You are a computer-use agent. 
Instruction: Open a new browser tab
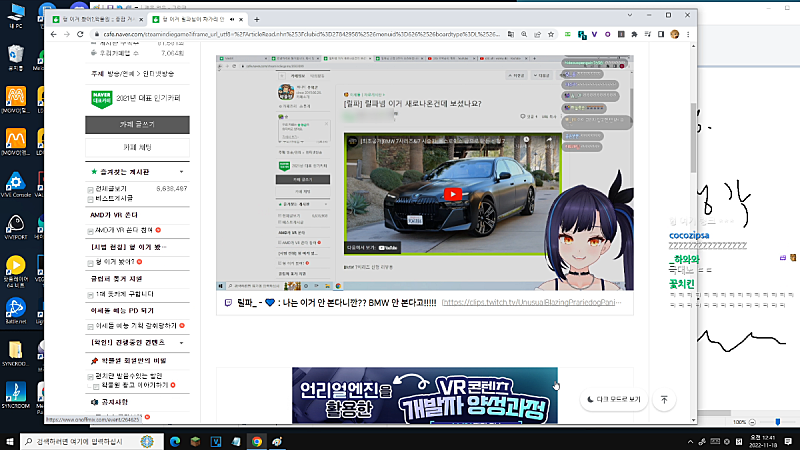click(x=257, y=19)
